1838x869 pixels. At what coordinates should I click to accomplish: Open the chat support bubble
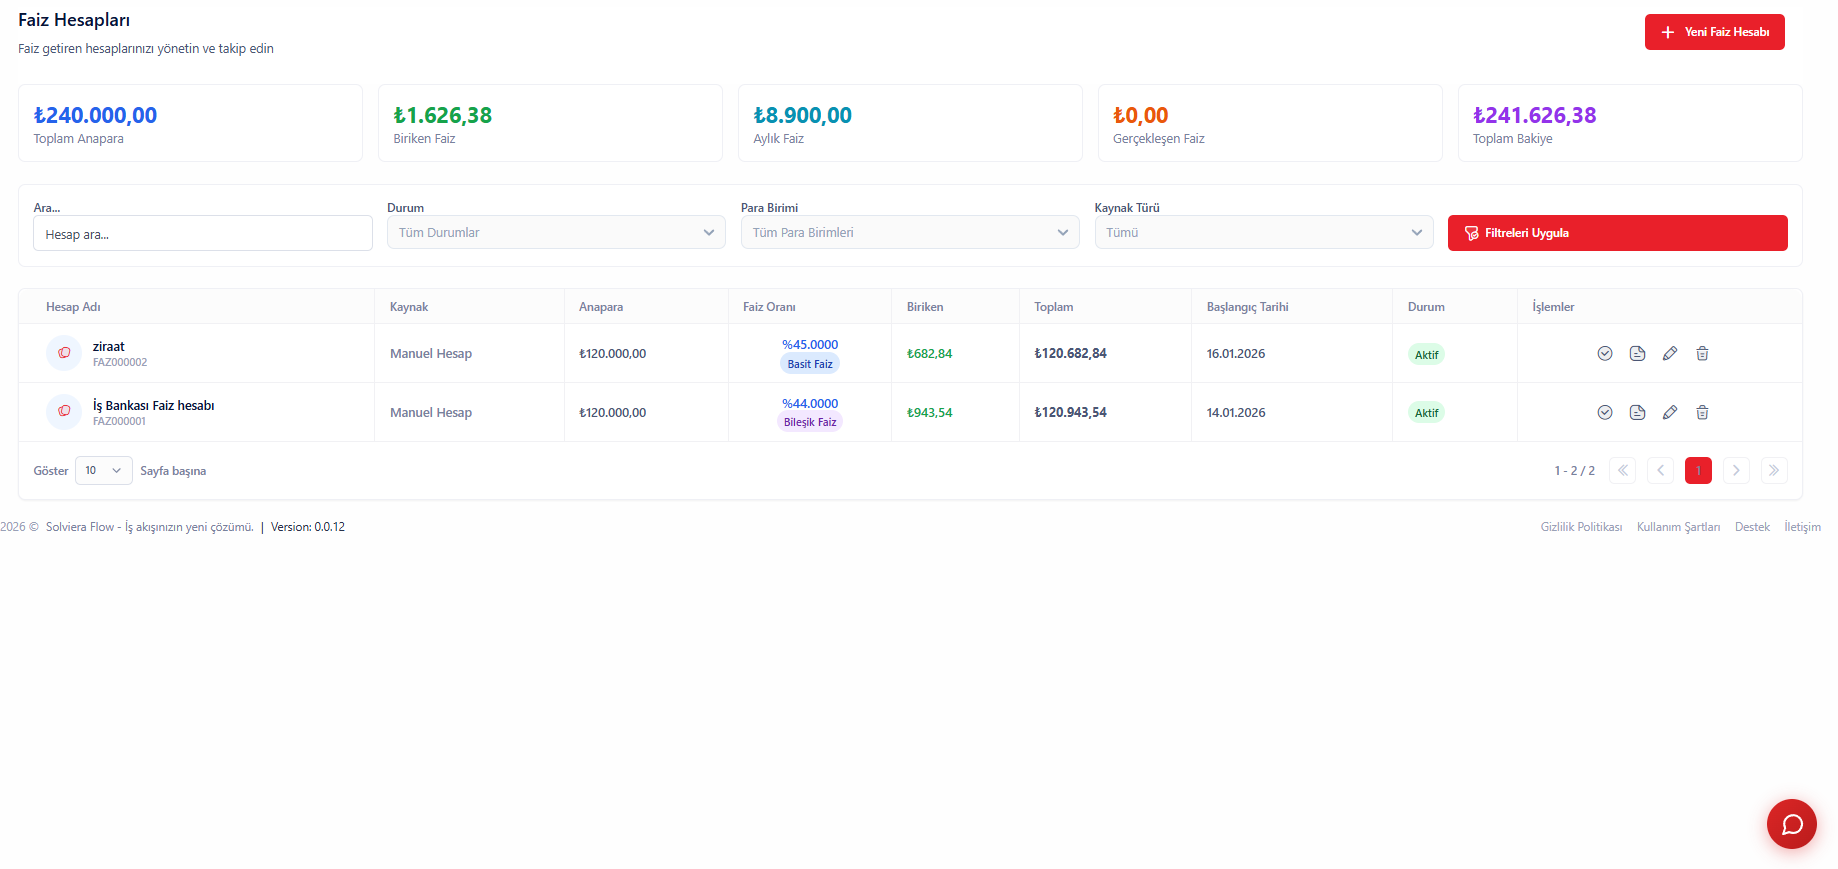[x=1791, y=824]
